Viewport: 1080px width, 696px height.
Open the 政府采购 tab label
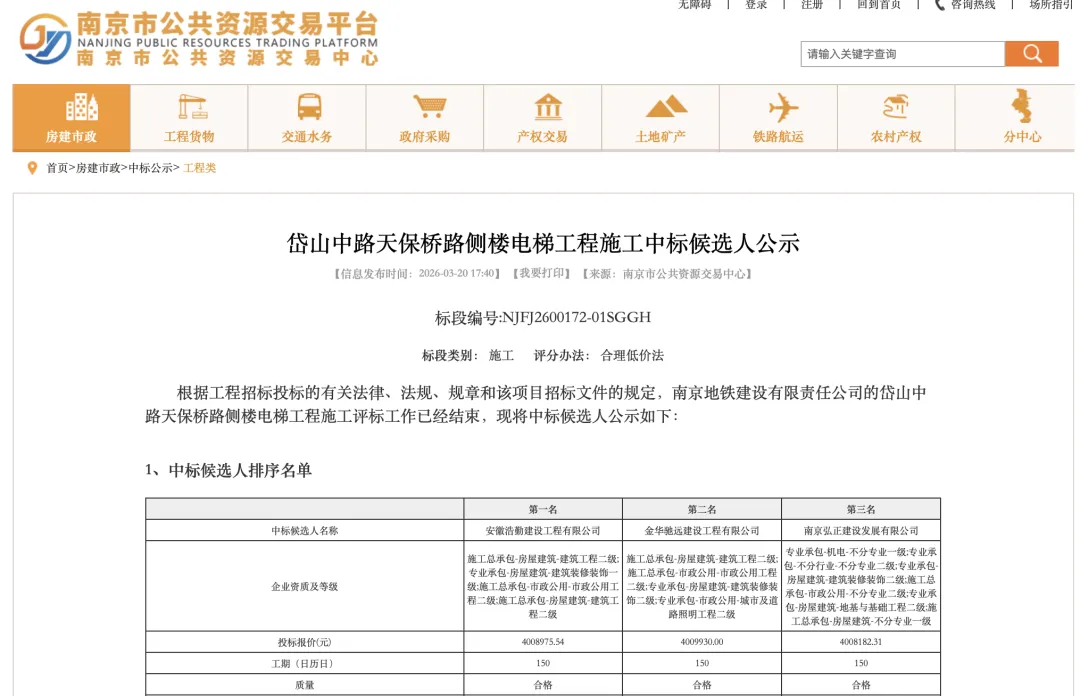(x=424, y=136)
